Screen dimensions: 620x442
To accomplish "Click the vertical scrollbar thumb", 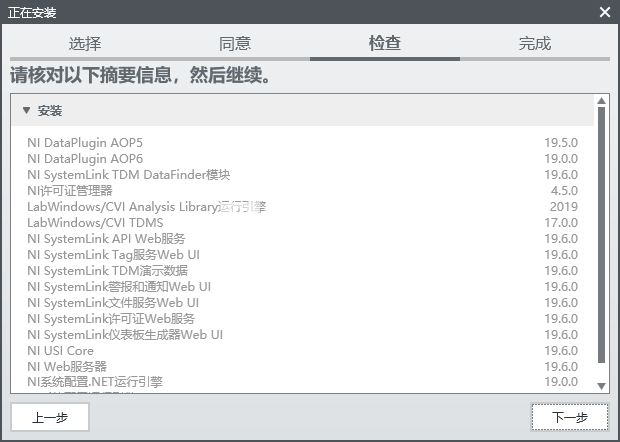I will pos(601,235).
